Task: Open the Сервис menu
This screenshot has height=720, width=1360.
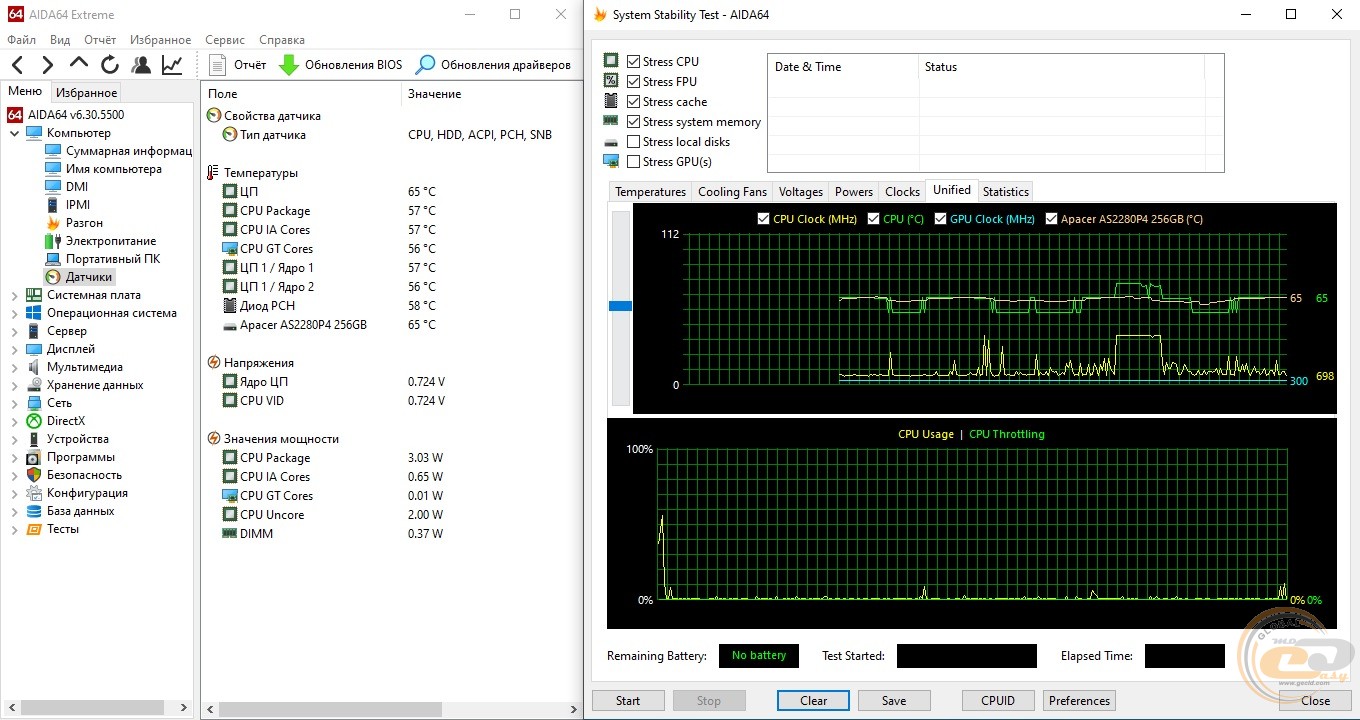Action: (224, 40)
